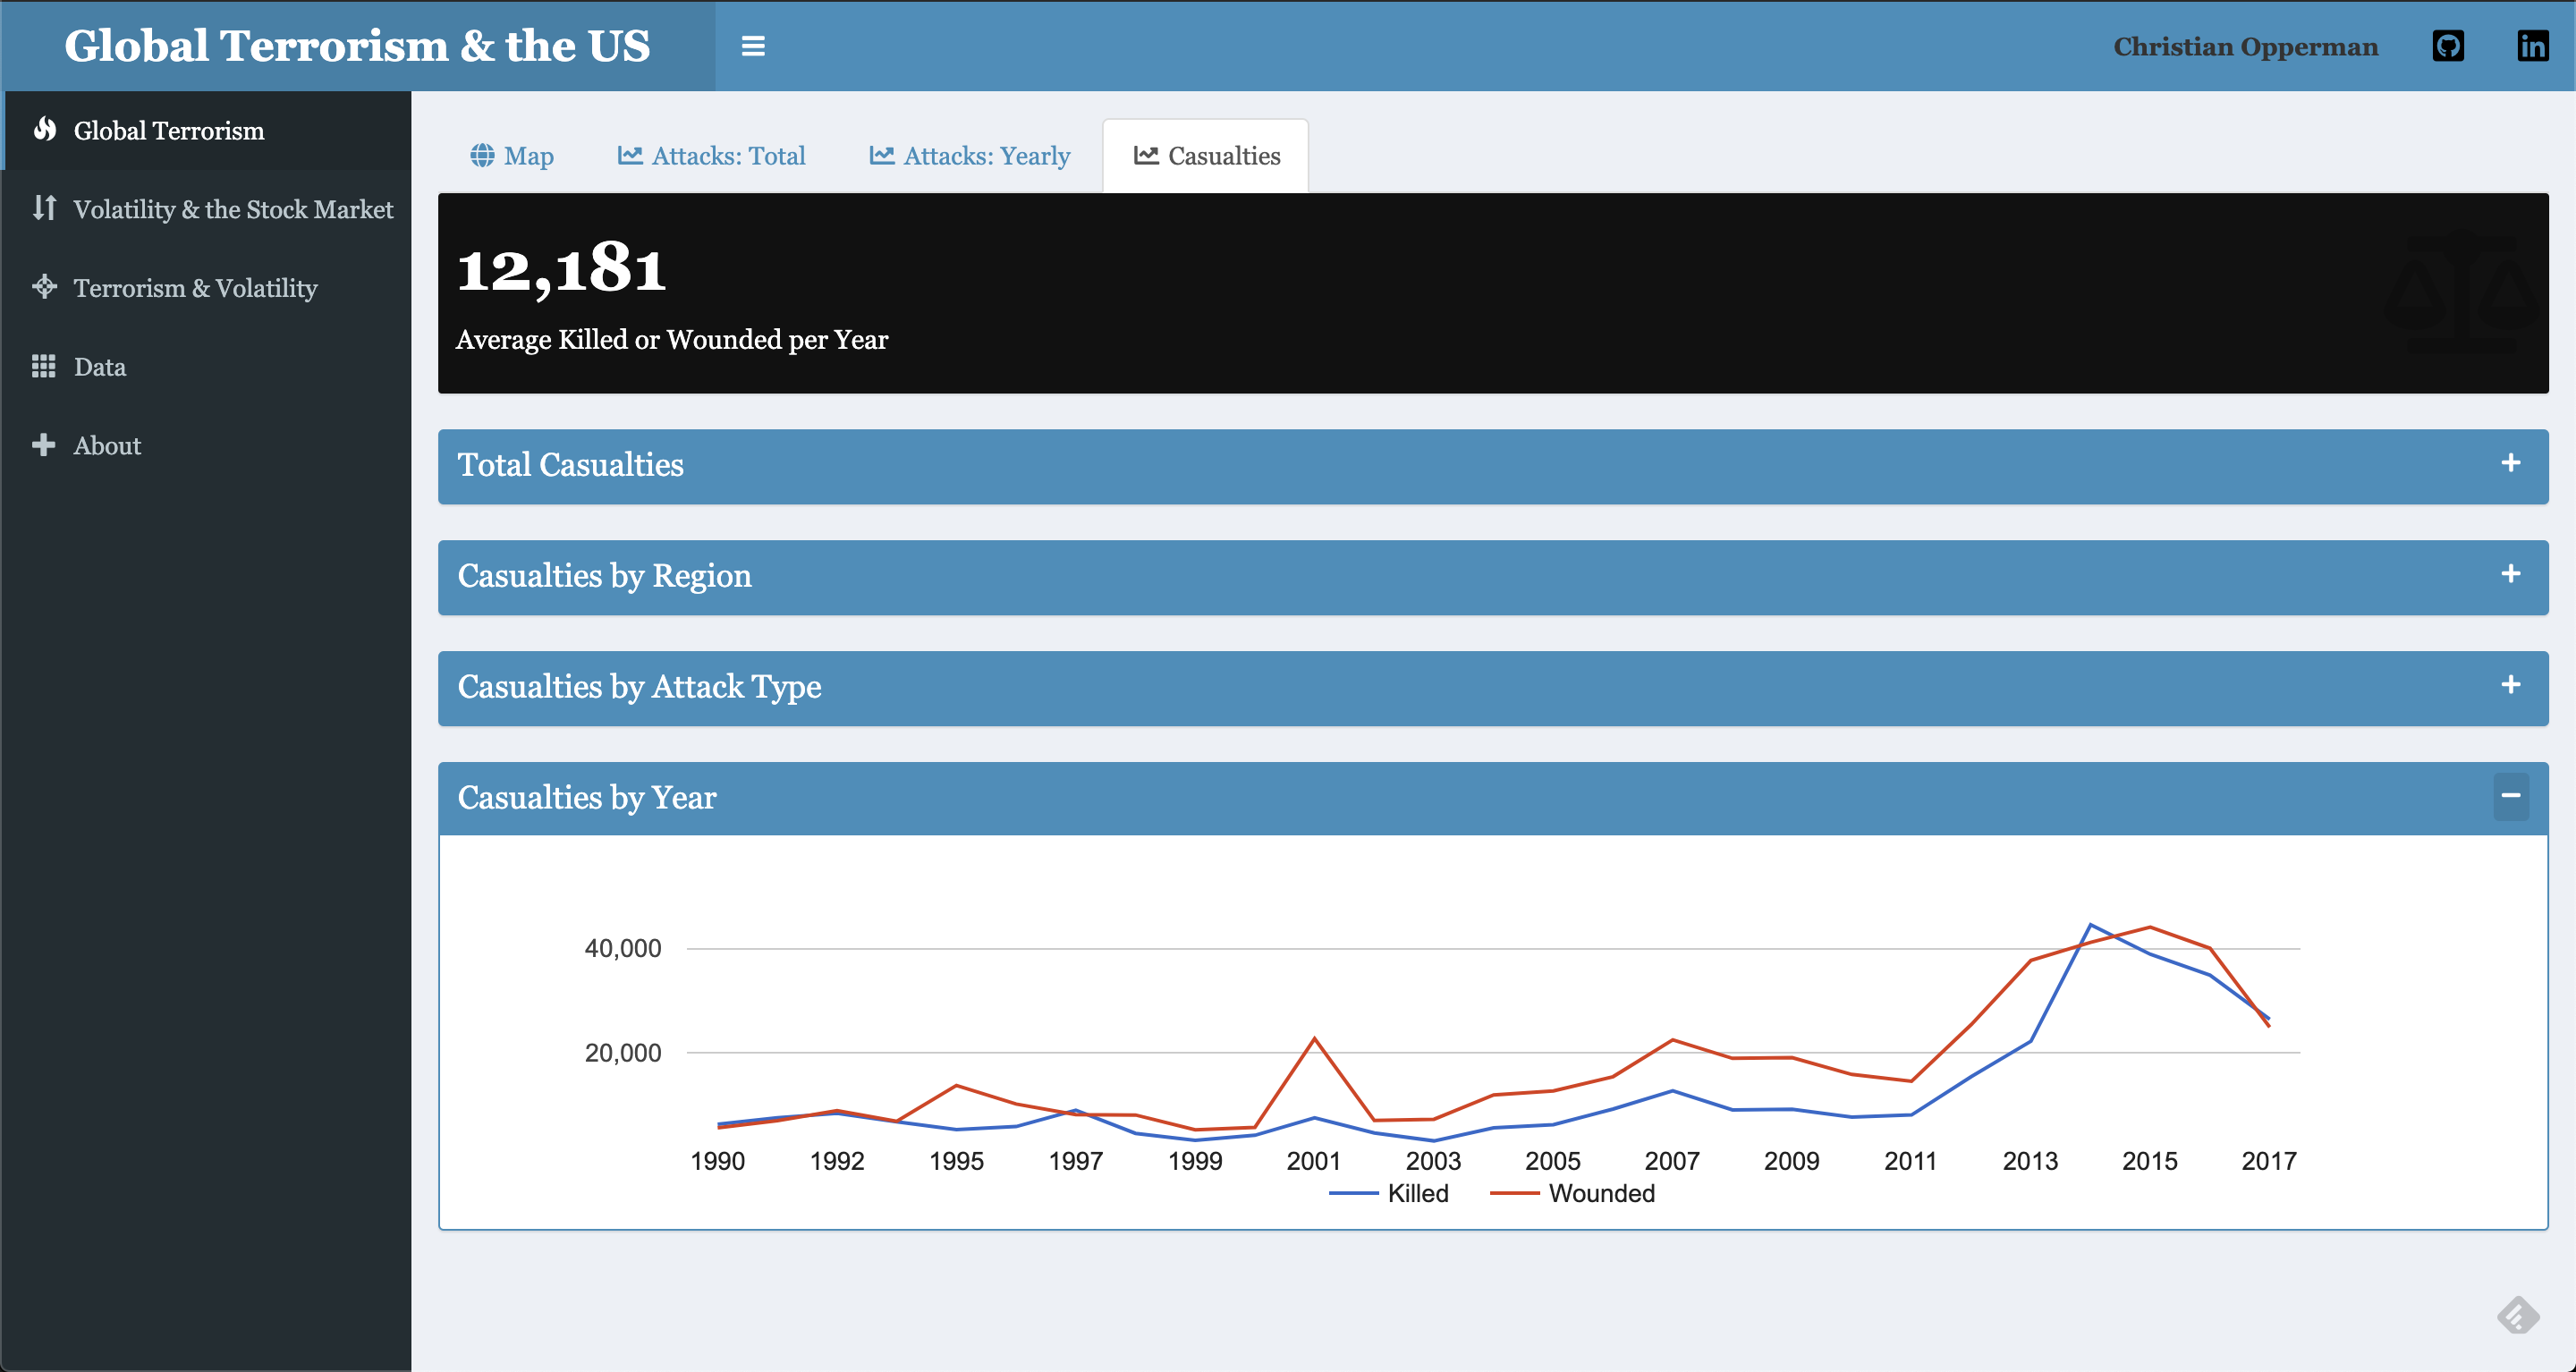Click the Christian Opperman name link
The image size is (2576, 1372).
coord(2245,47)
